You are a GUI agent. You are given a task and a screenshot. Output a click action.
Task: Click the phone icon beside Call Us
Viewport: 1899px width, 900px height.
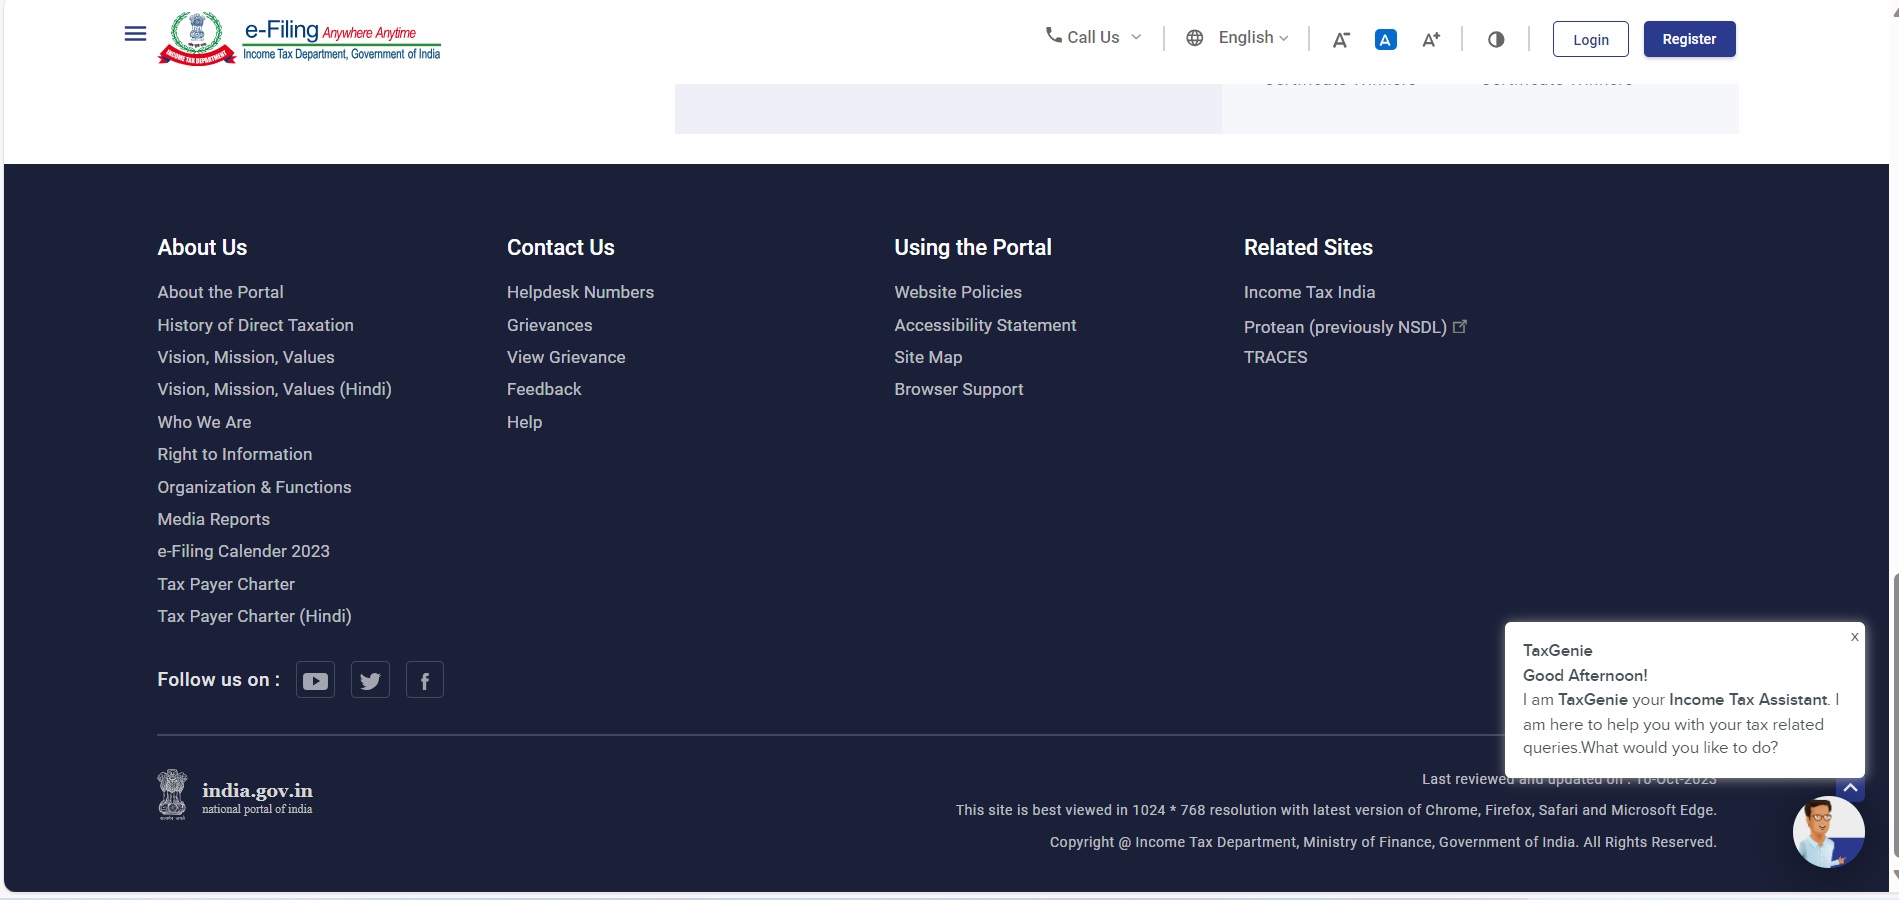pyautogui.click(x=1053, y=35)
